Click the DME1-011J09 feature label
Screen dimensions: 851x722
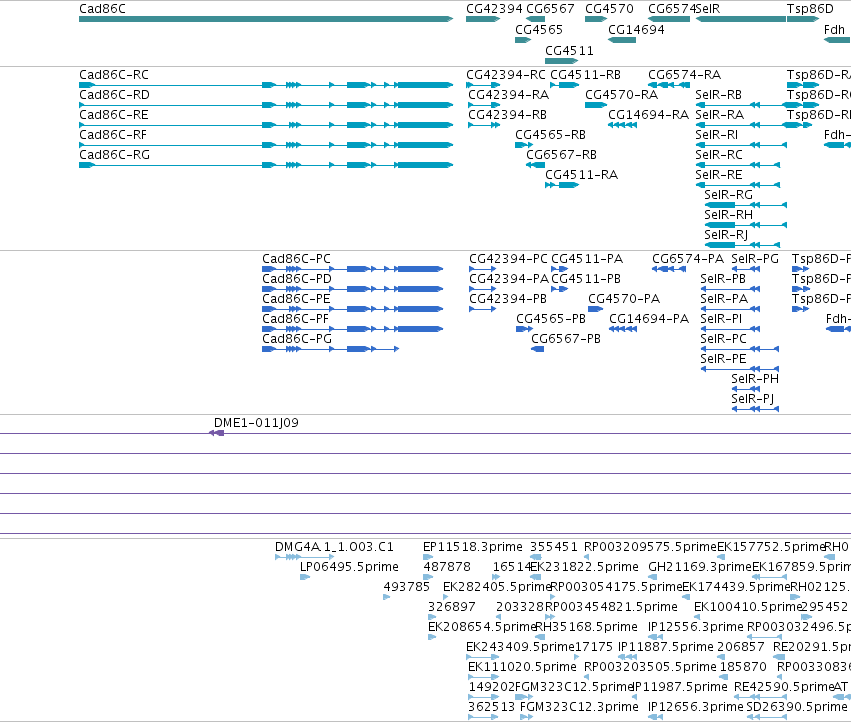256,423
